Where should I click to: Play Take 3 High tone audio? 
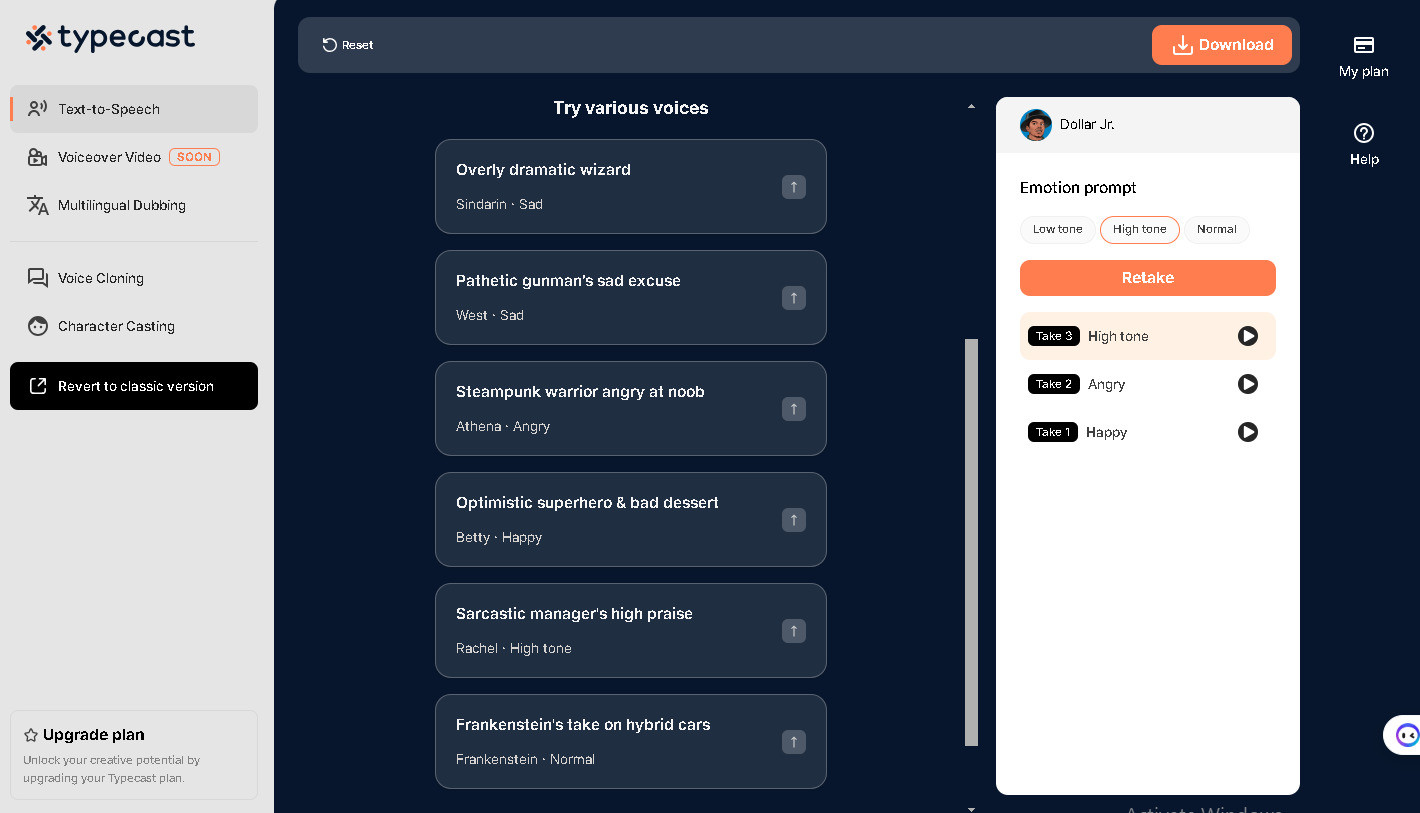click(x=1248, y=336)
